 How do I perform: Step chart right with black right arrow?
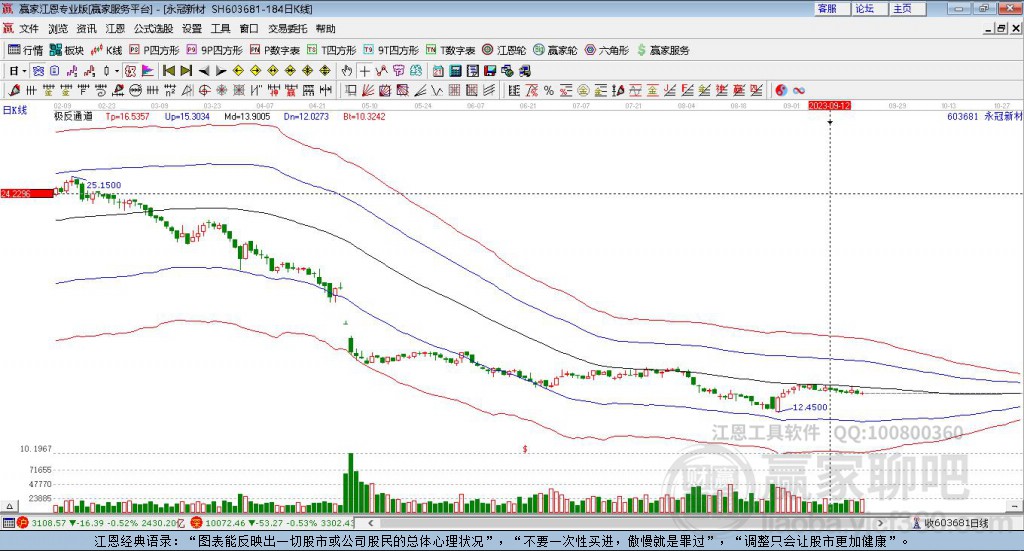pos(221,71)
